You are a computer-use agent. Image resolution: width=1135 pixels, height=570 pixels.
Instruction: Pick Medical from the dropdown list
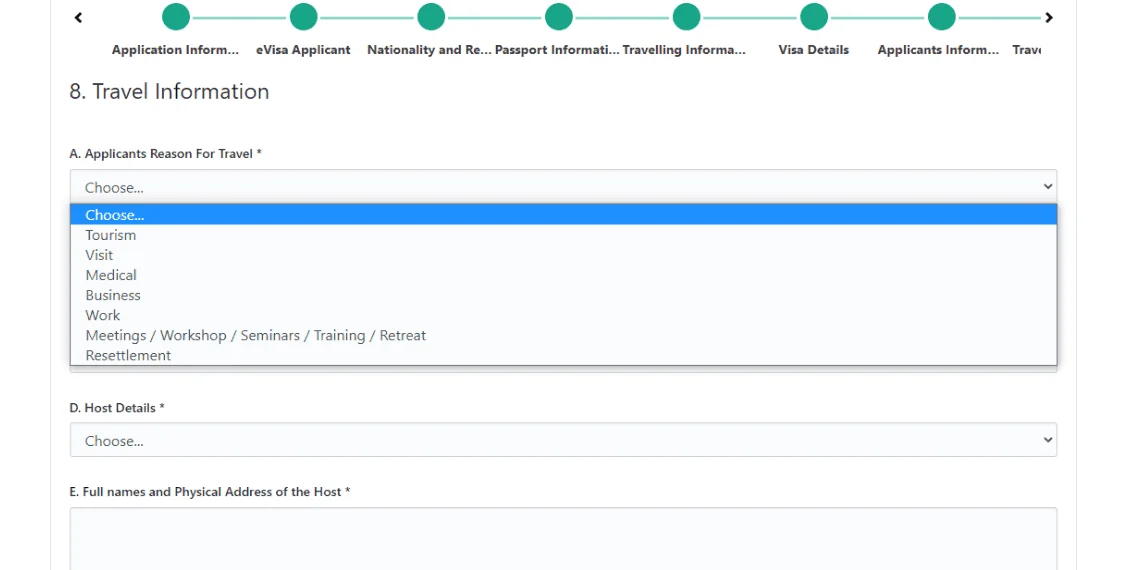111,275
